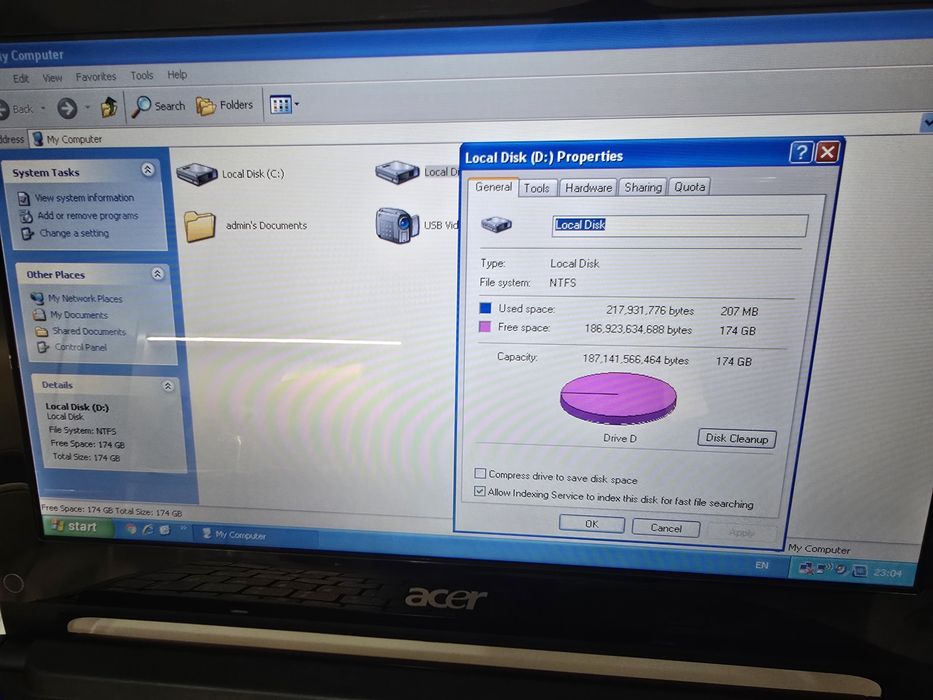The width and height of the screenshot is (933, 700).
Task: Uncheck Allow Indexing Service checkbox
Action: pyautogui.click(x=480, y=491)
